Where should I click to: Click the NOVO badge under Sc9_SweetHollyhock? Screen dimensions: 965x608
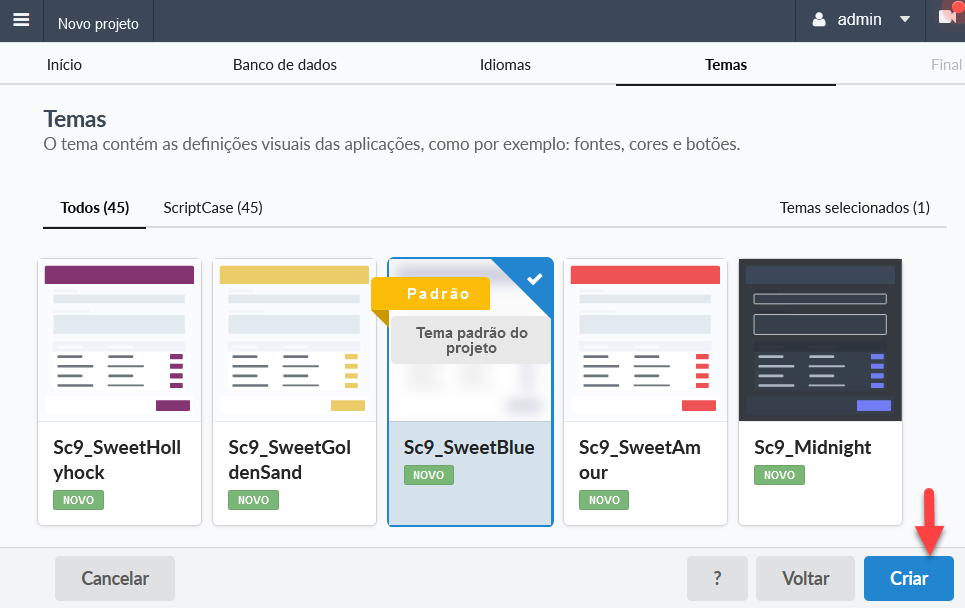point(78,500)
